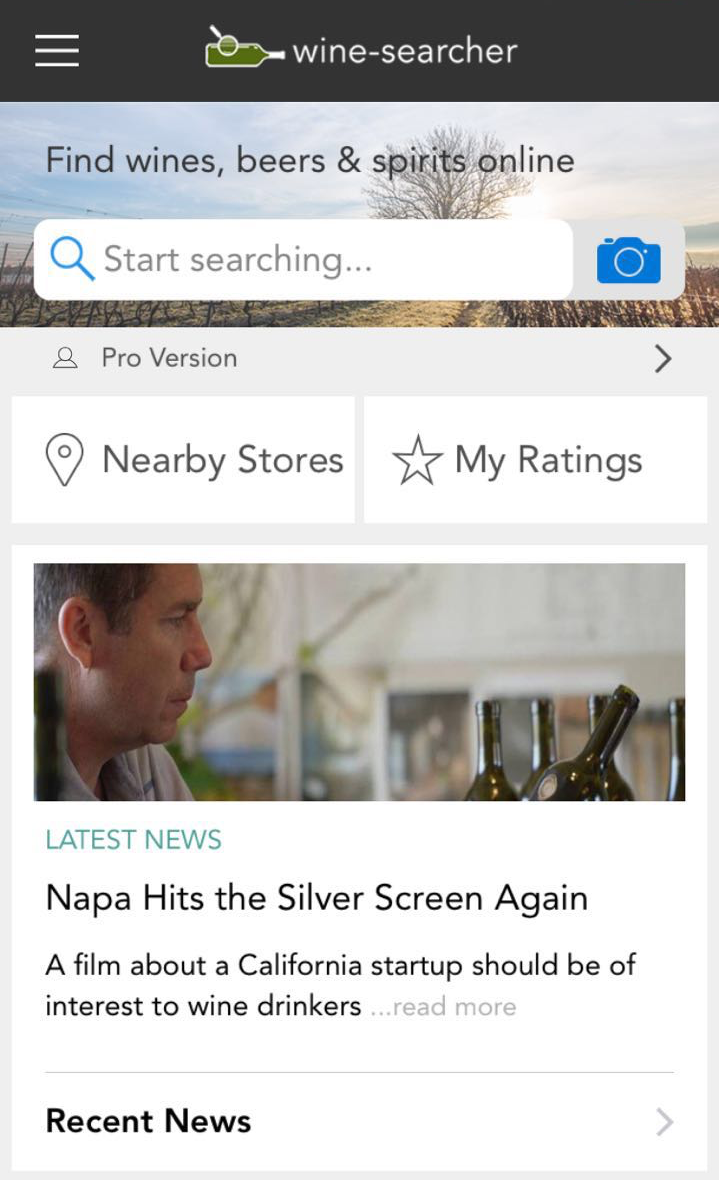Tap the 'Find wines, beers & spirits online' heading
Viewport: 719px width, 1180px height.
(310, 161)
